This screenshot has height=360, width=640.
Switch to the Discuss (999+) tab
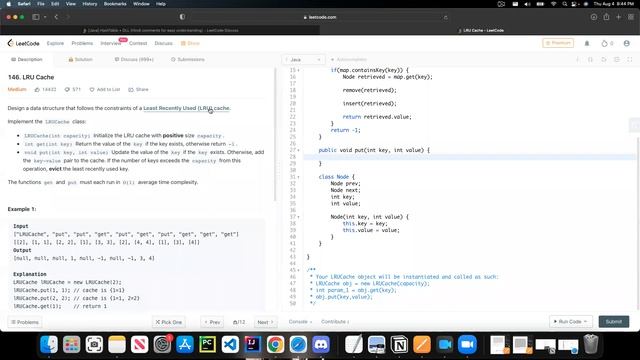click(x=134, y=60)
